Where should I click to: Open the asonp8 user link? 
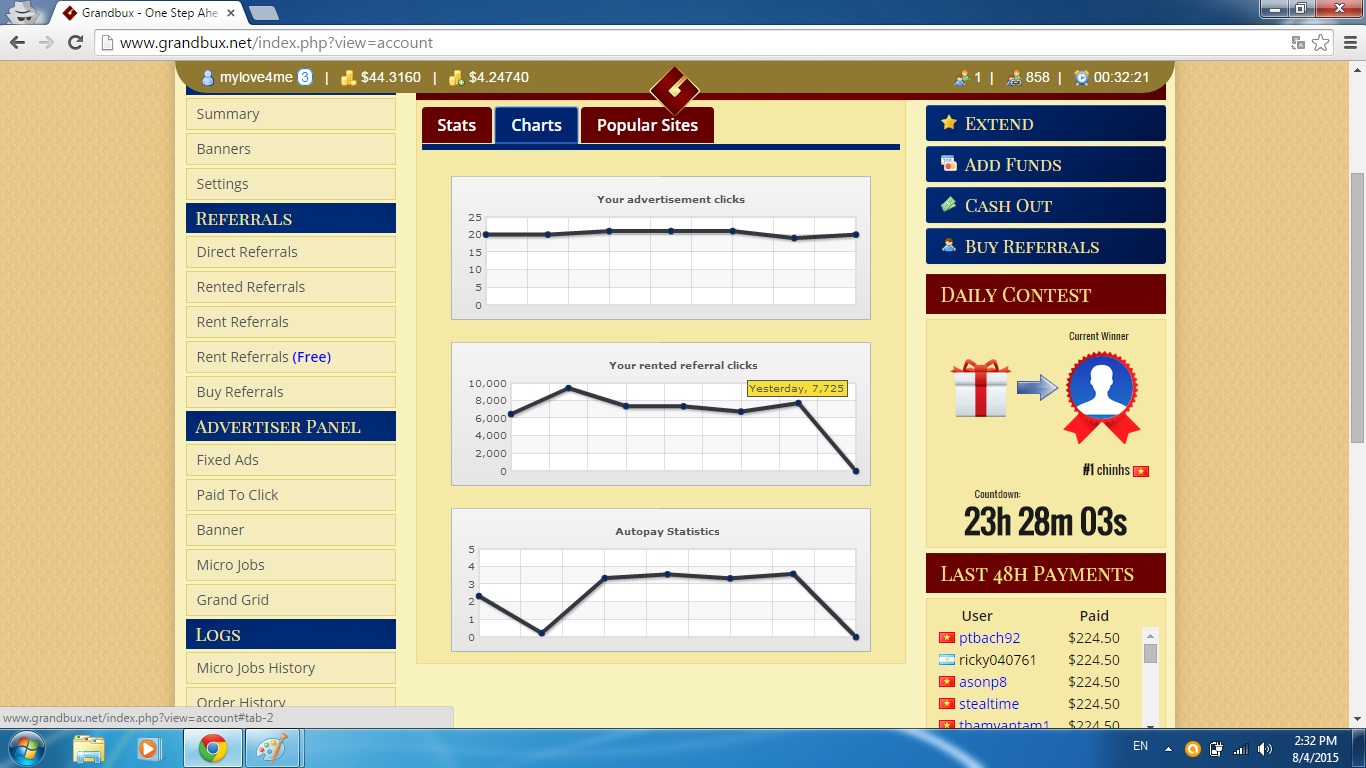click(x=983, y=682)
